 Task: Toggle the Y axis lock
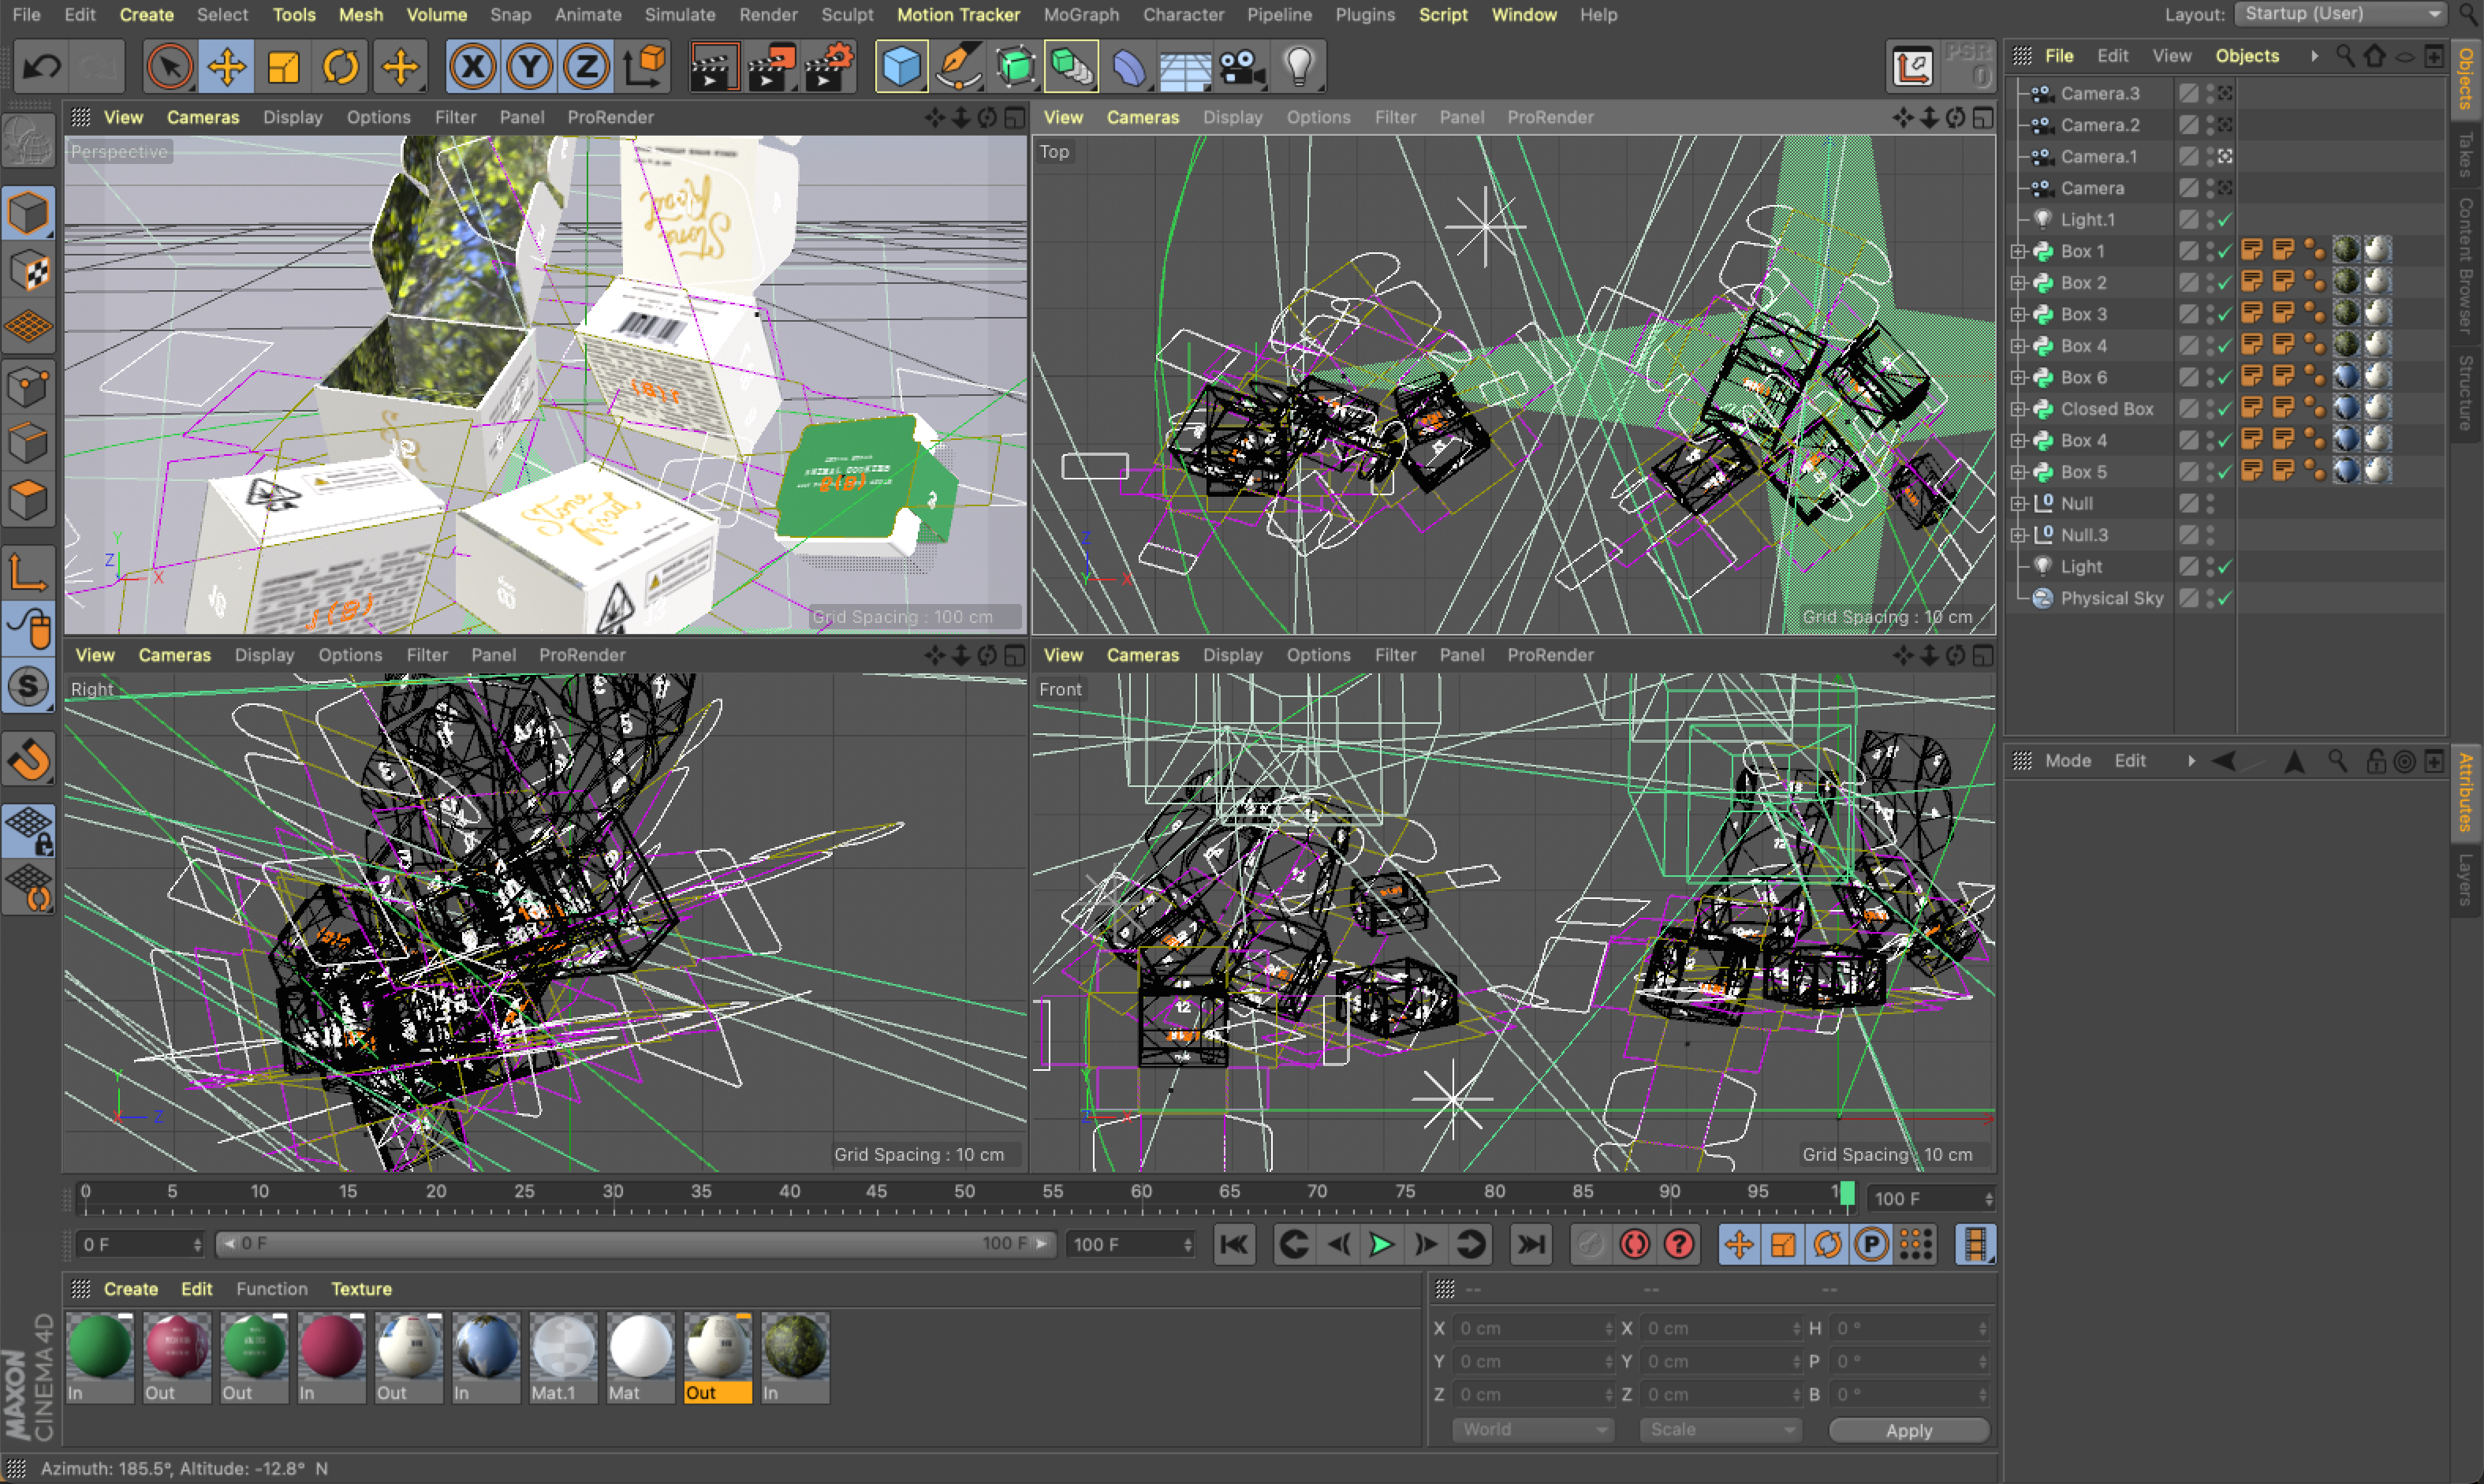(x=529, y=68)
